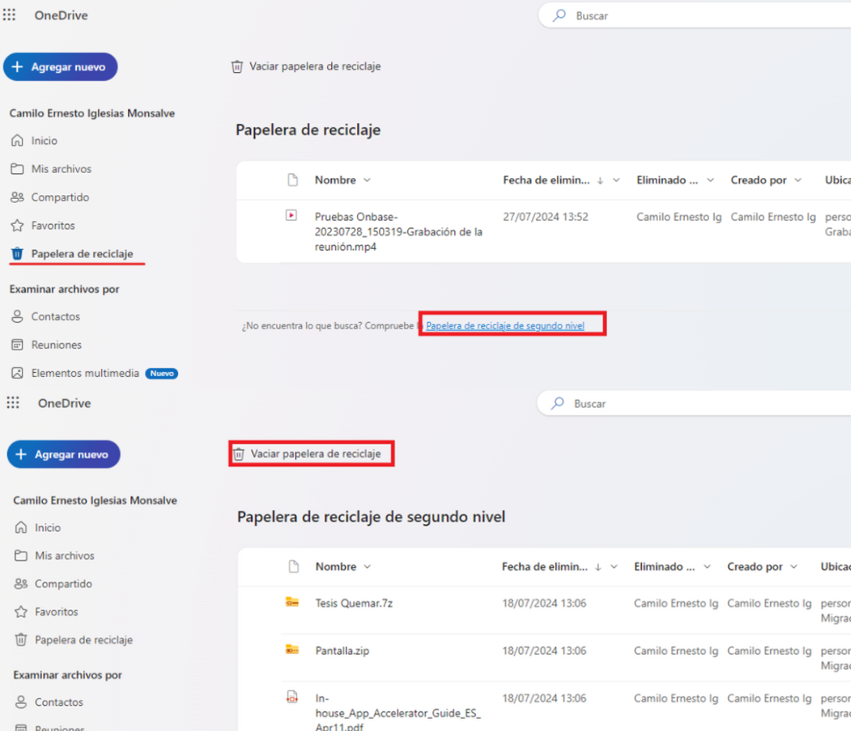Expand the Fecha de elimin column menu, first-level table
This screenshot has height=731, width=851.
coord(616,180)
